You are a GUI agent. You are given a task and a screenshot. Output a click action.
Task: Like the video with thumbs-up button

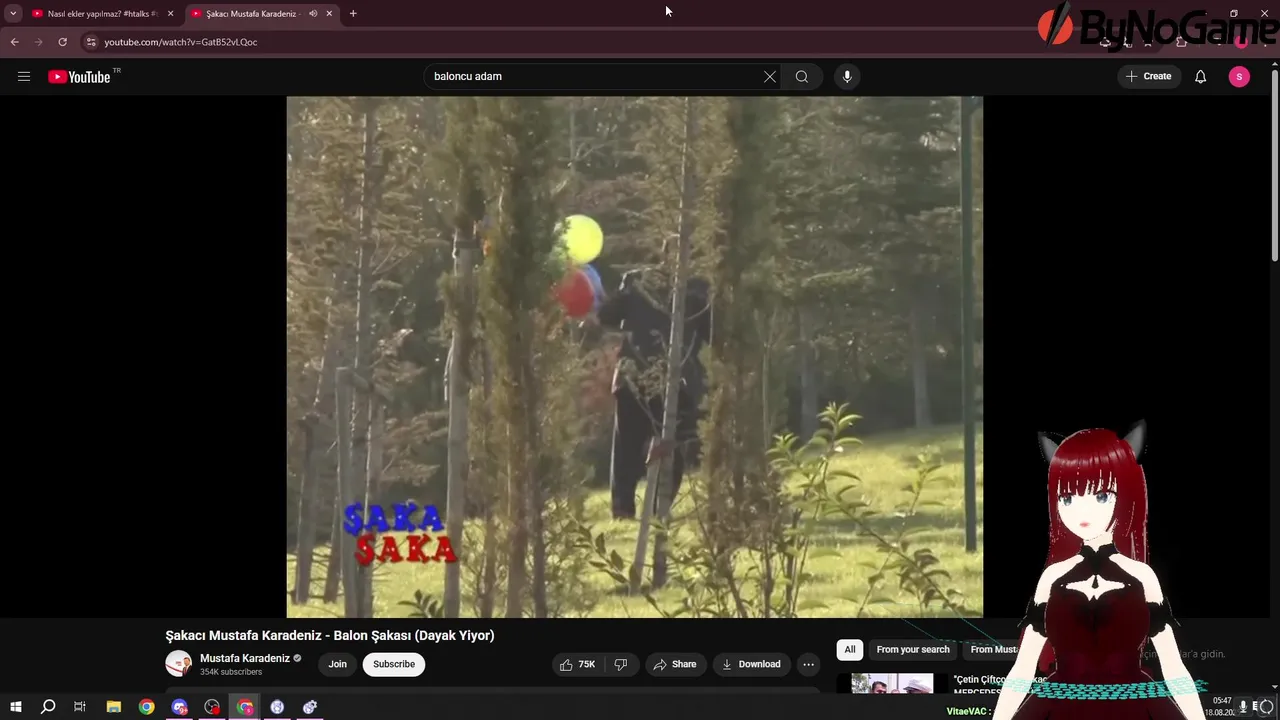pyautogui.click(x=578, y=664)
